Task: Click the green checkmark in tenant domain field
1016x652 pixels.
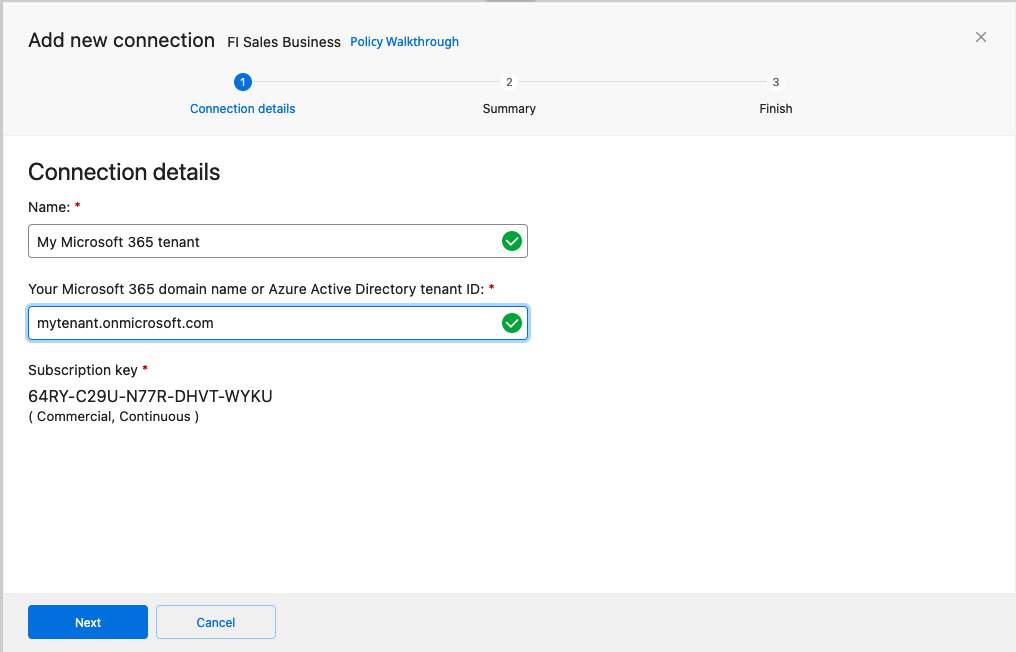Action: 511,323
